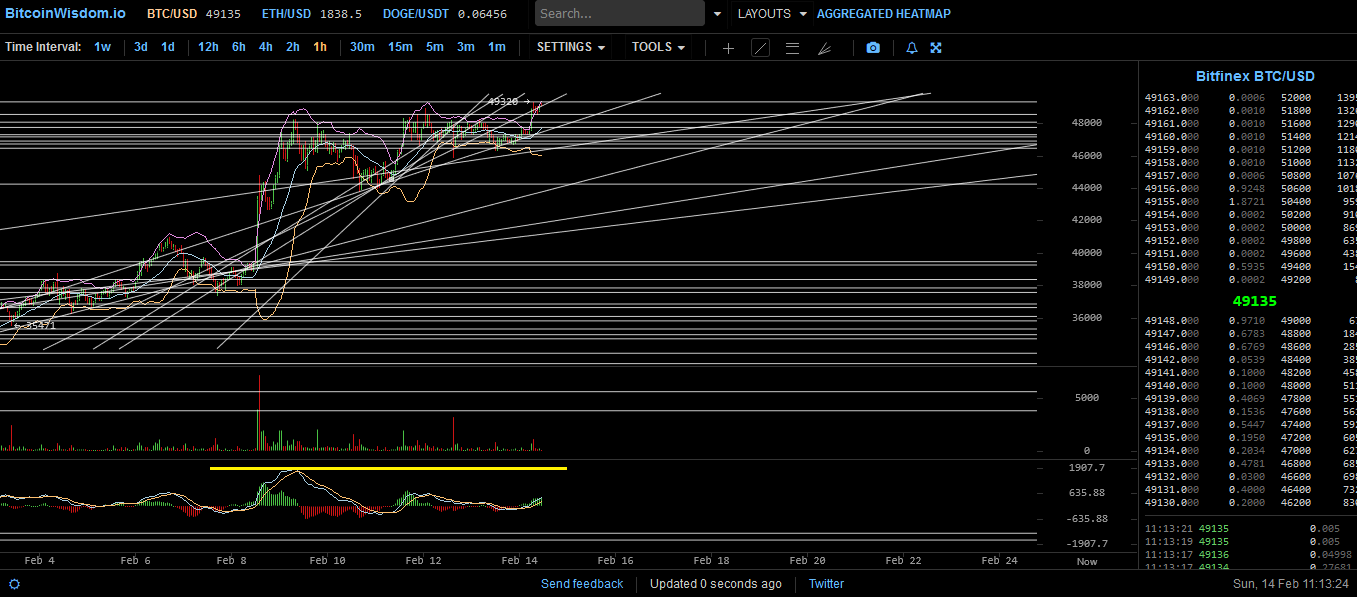Open the BitcoinWisdom.io home link
Viewport: 1357px width, 597px height.
click(x=65, y=14)
